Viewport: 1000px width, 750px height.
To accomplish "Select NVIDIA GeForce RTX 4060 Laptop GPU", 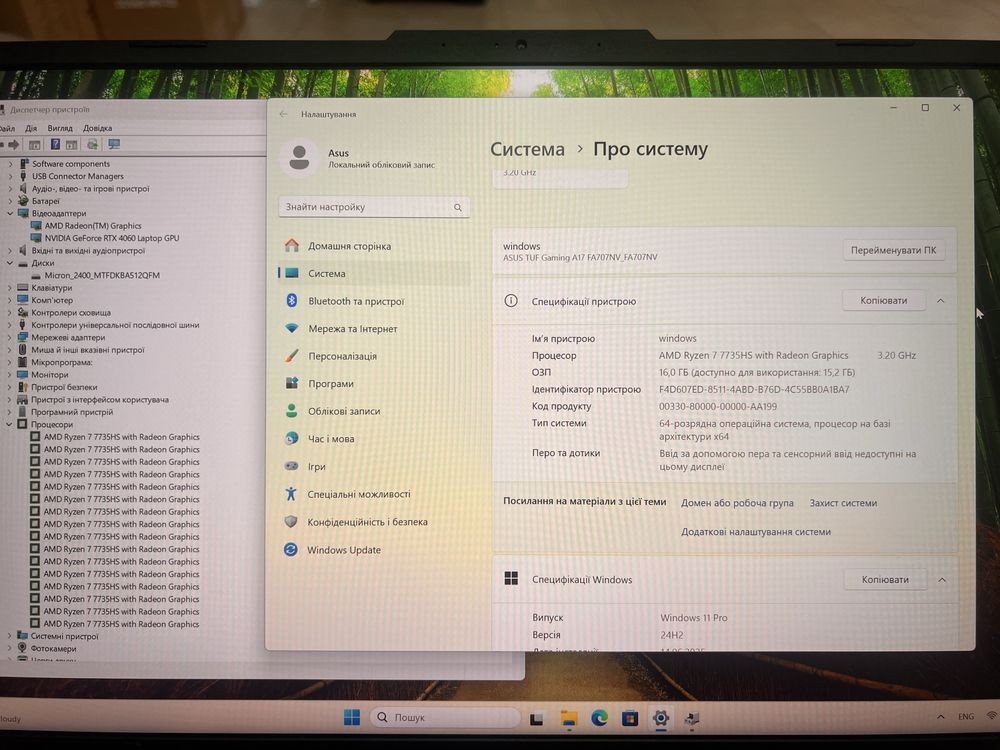I will (112, 238).
